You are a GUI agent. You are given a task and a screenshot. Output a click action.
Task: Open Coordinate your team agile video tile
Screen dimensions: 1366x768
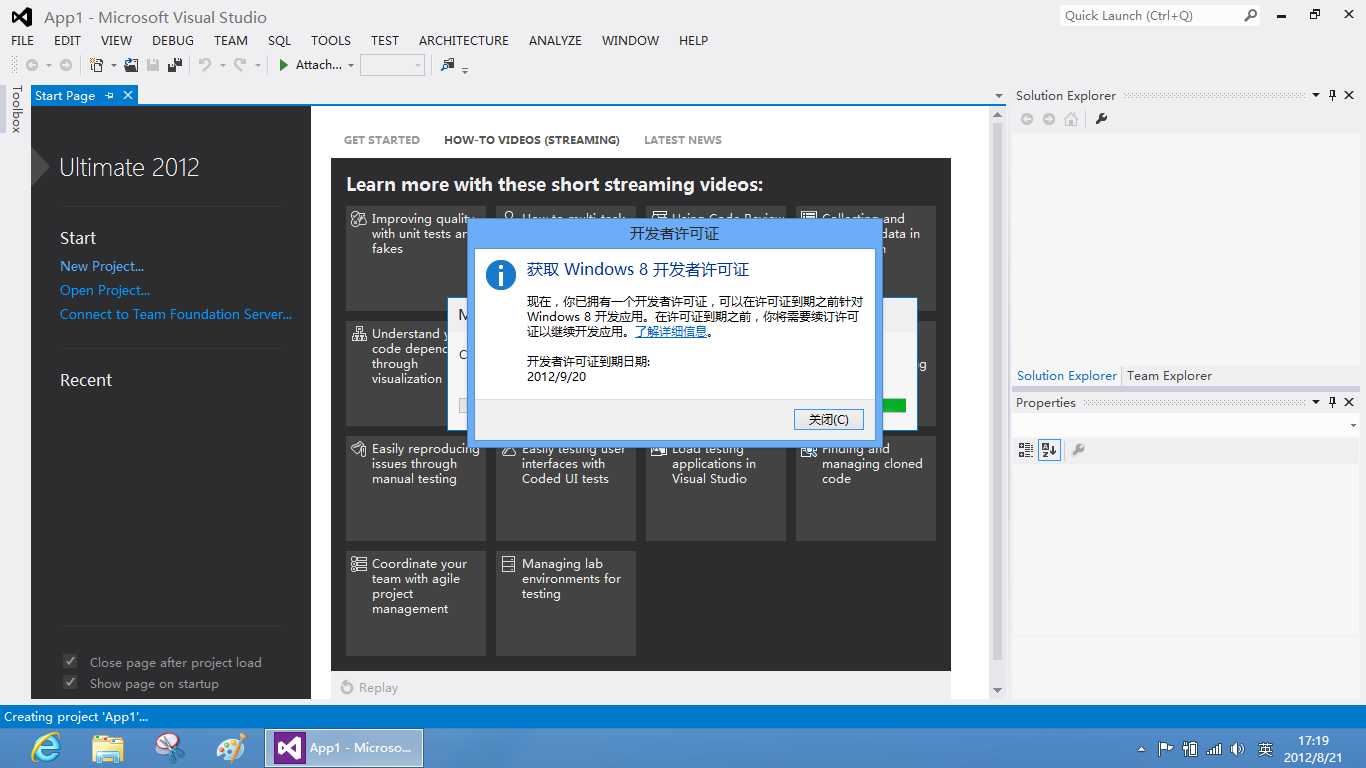pyautogui.click(x=416, y=603)
